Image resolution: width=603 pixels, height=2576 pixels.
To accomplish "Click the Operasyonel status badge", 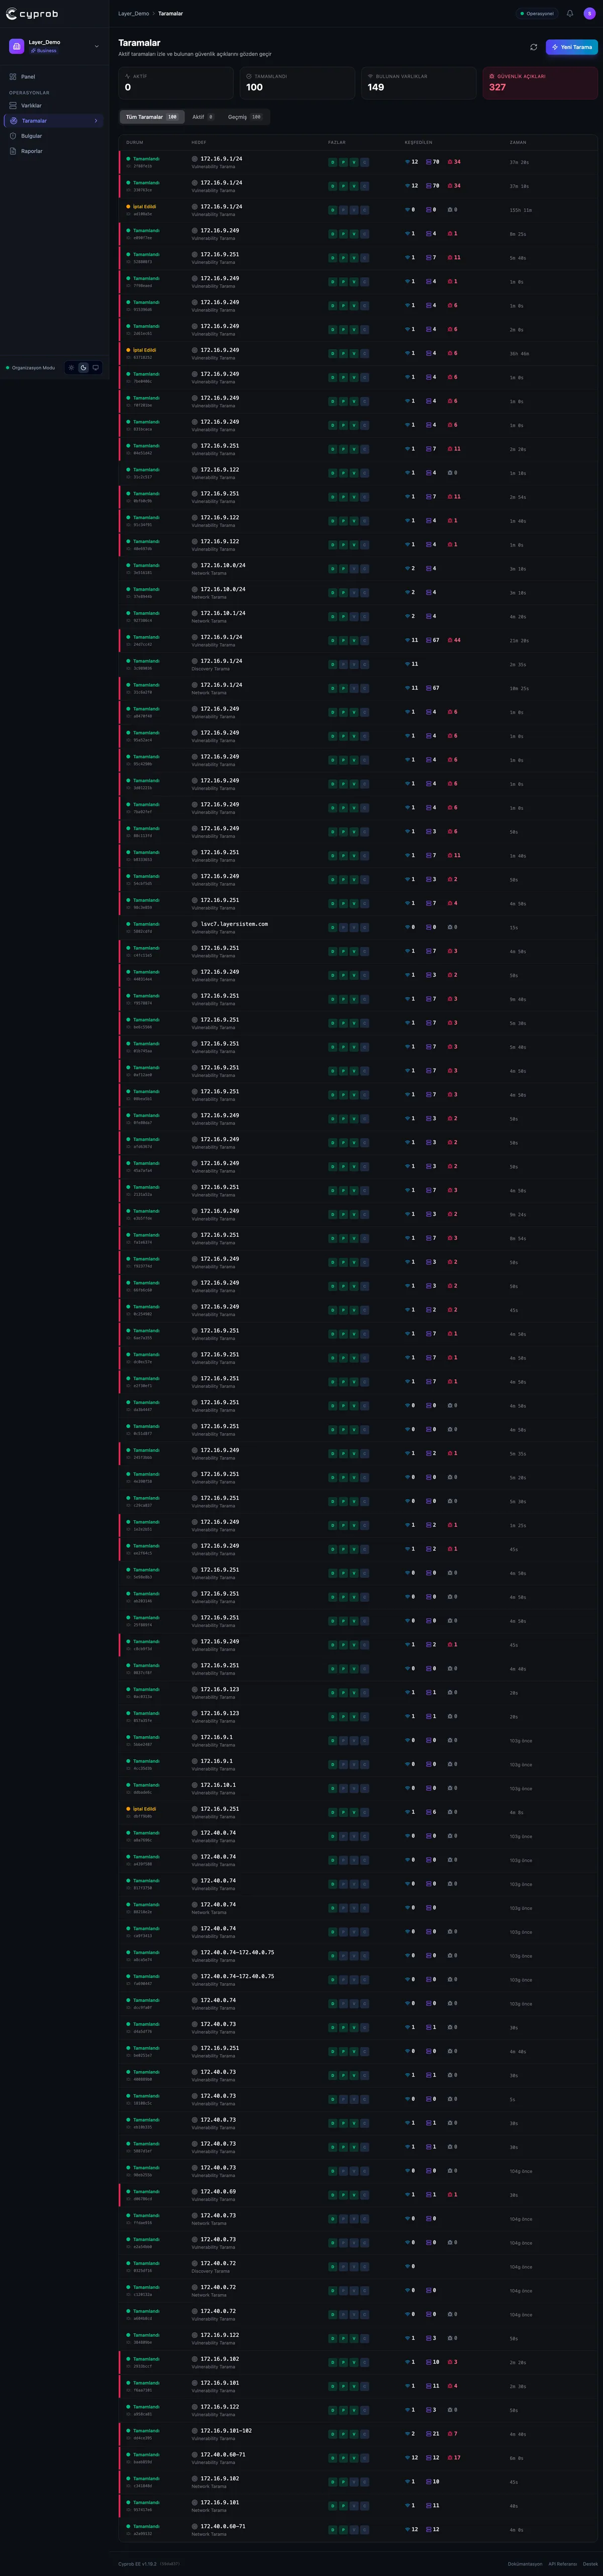I will (x=537, y=14).
